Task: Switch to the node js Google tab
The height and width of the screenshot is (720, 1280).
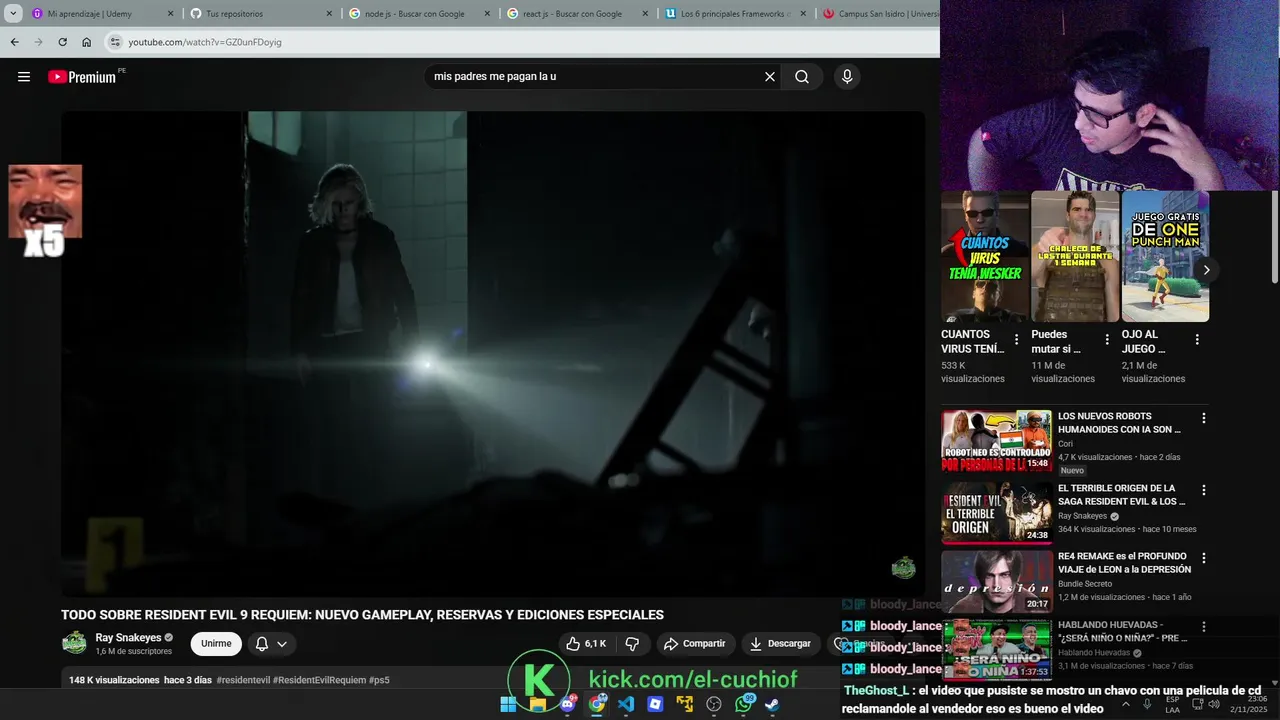Action: (419, 14)
